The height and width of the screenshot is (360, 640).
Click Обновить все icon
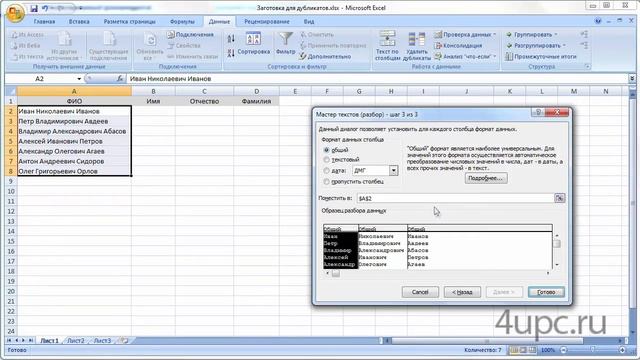(x=150, y=46)
